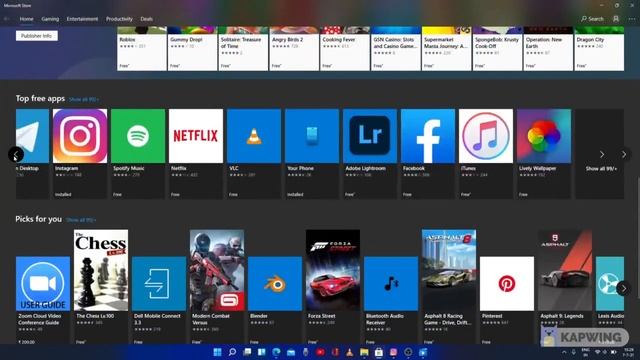Open the Angry Birds 2 card
This screenshot has width=640, height=360.
point(294,49)
